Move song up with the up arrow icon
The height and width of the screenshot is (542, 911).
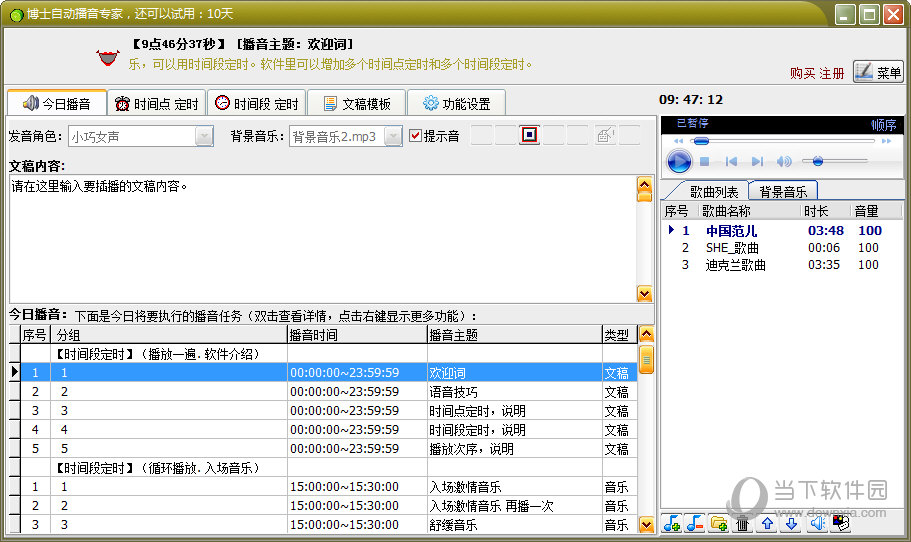point(767,523)
